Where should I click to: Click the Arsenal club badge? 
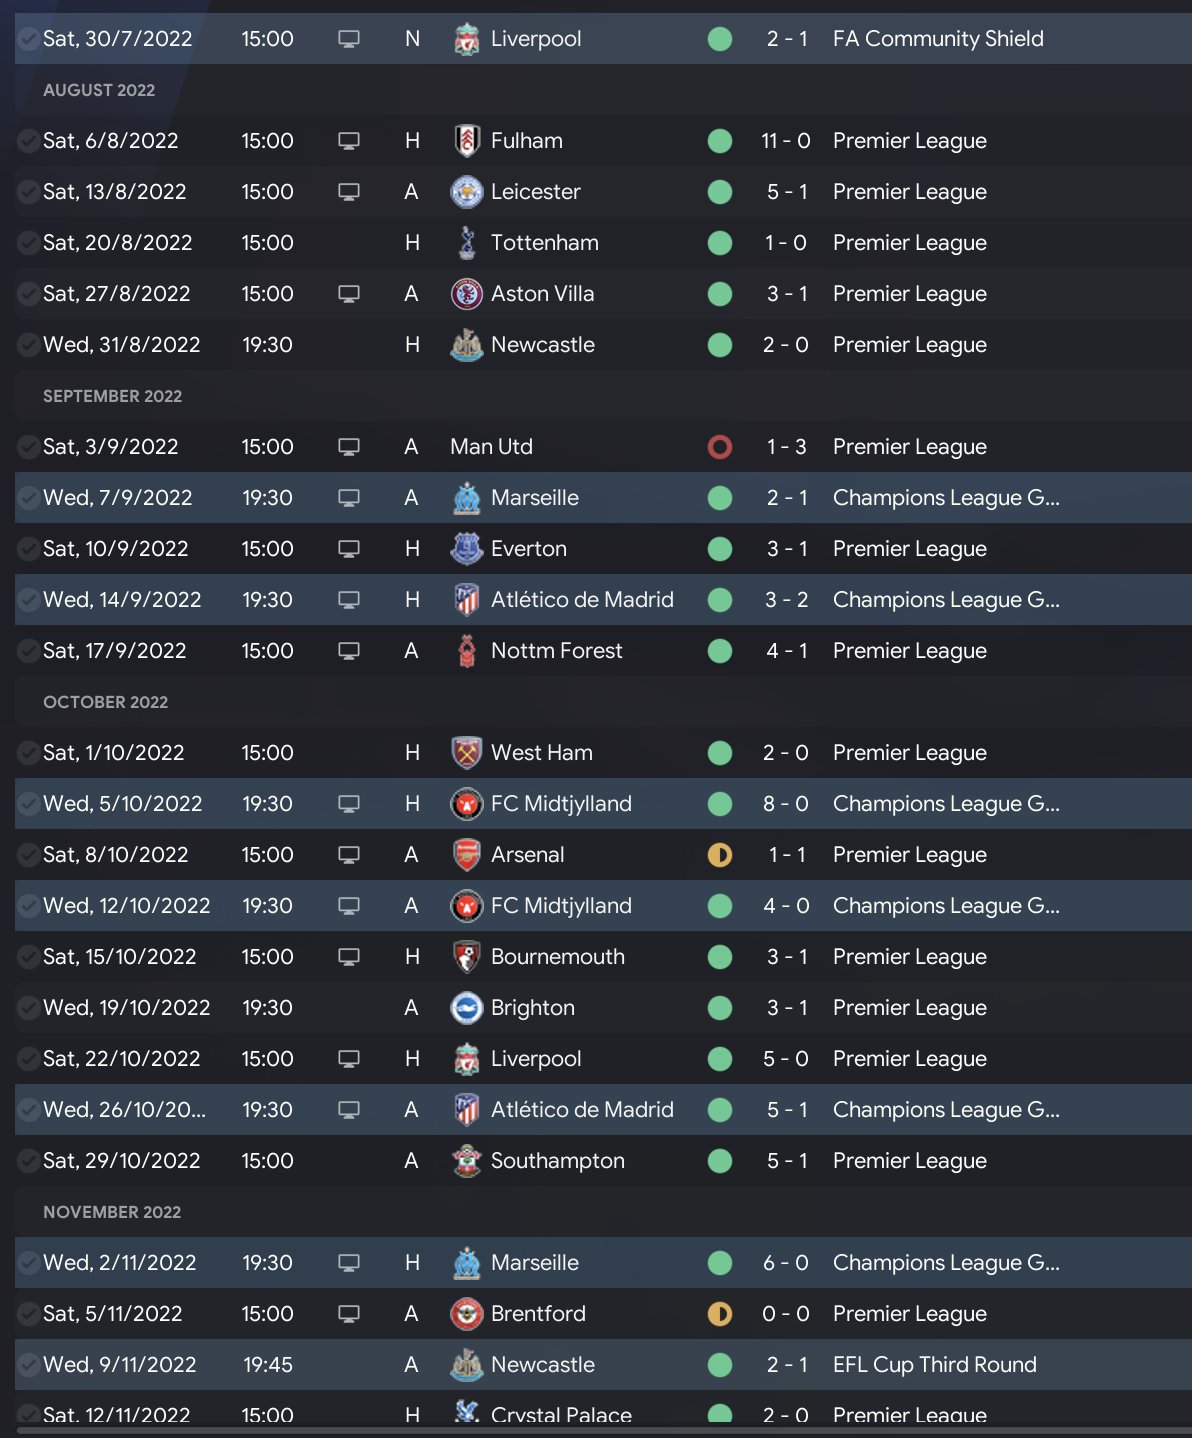466,855
